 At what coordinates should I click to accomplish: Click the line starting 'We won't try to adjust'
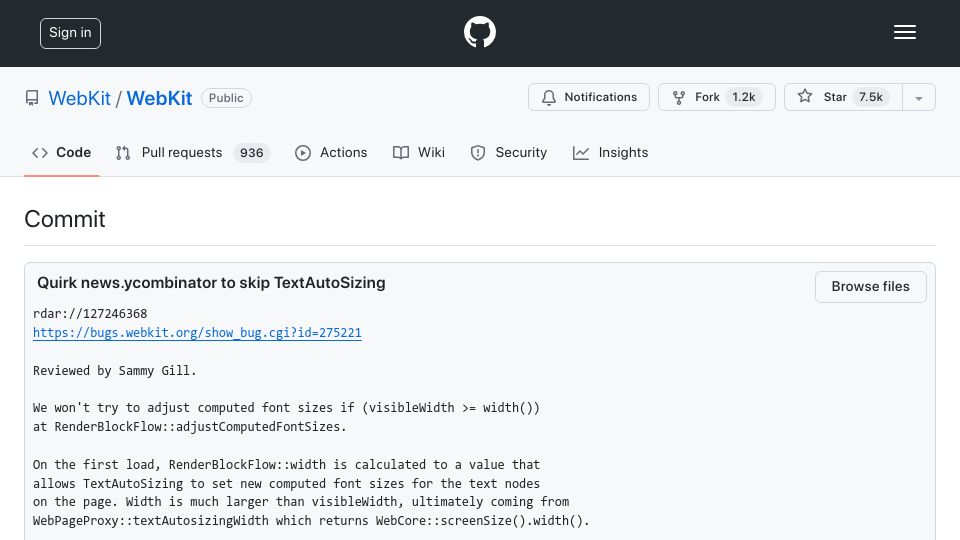(x=287, y=408)
